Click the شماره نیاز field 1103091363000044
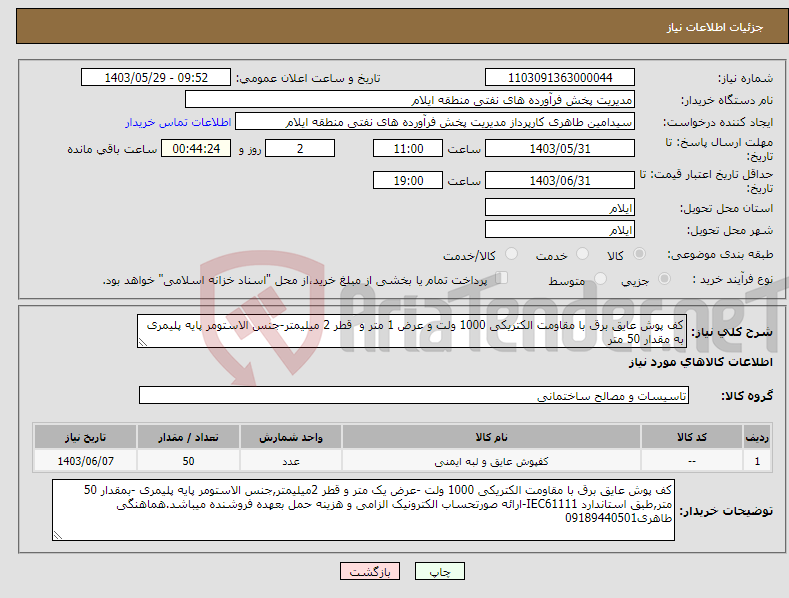Screen dimensions: 789x598 [x=560, y=78]
